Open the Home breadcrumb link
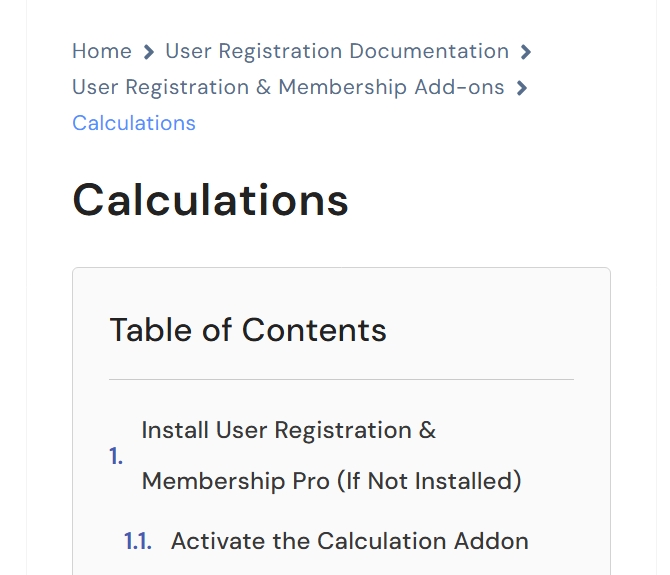Screen dimensions: 670x575 pyautogui.click(x=102, y=51)
